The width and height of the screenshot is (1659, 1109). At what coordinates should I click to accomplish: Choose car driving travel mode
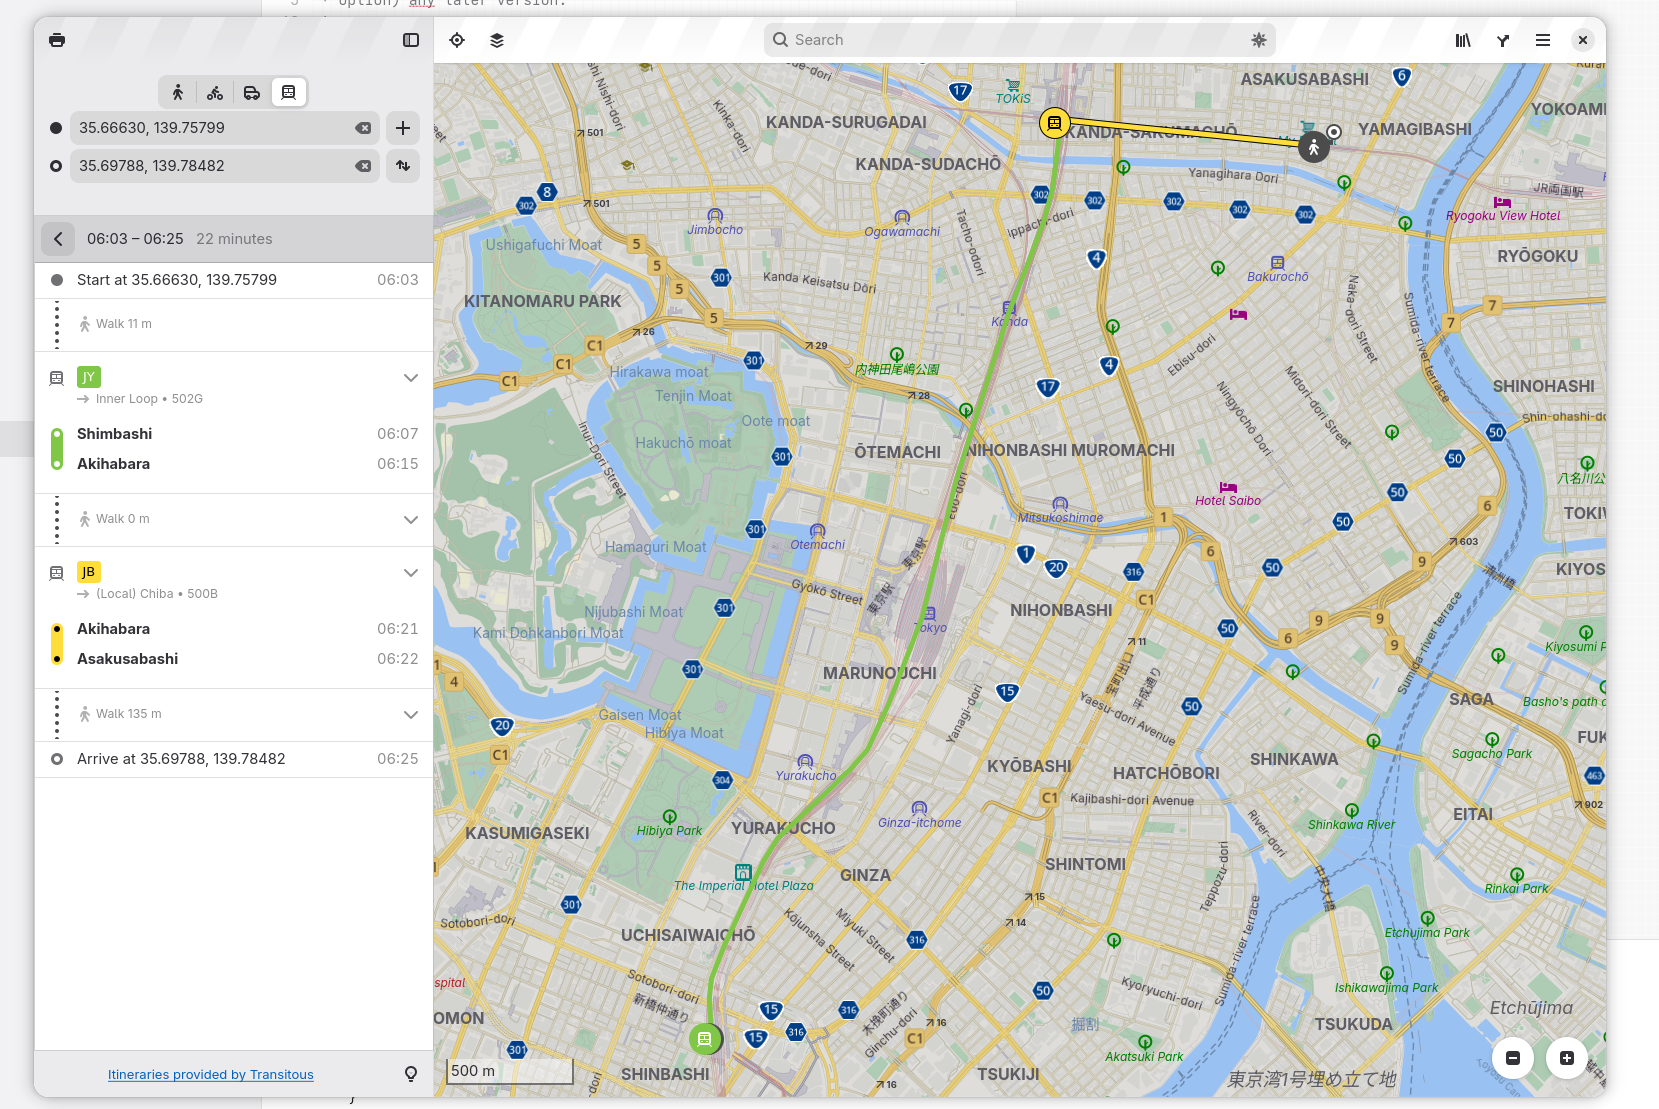click(252, 93)
